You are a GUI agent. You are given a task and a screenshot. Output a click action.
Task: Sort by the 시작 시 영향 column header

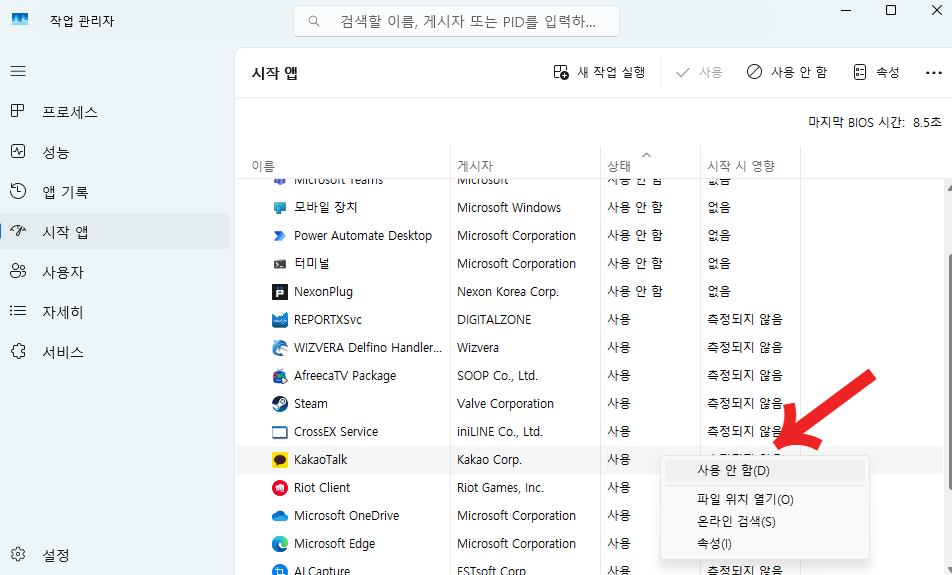(741, 166)
